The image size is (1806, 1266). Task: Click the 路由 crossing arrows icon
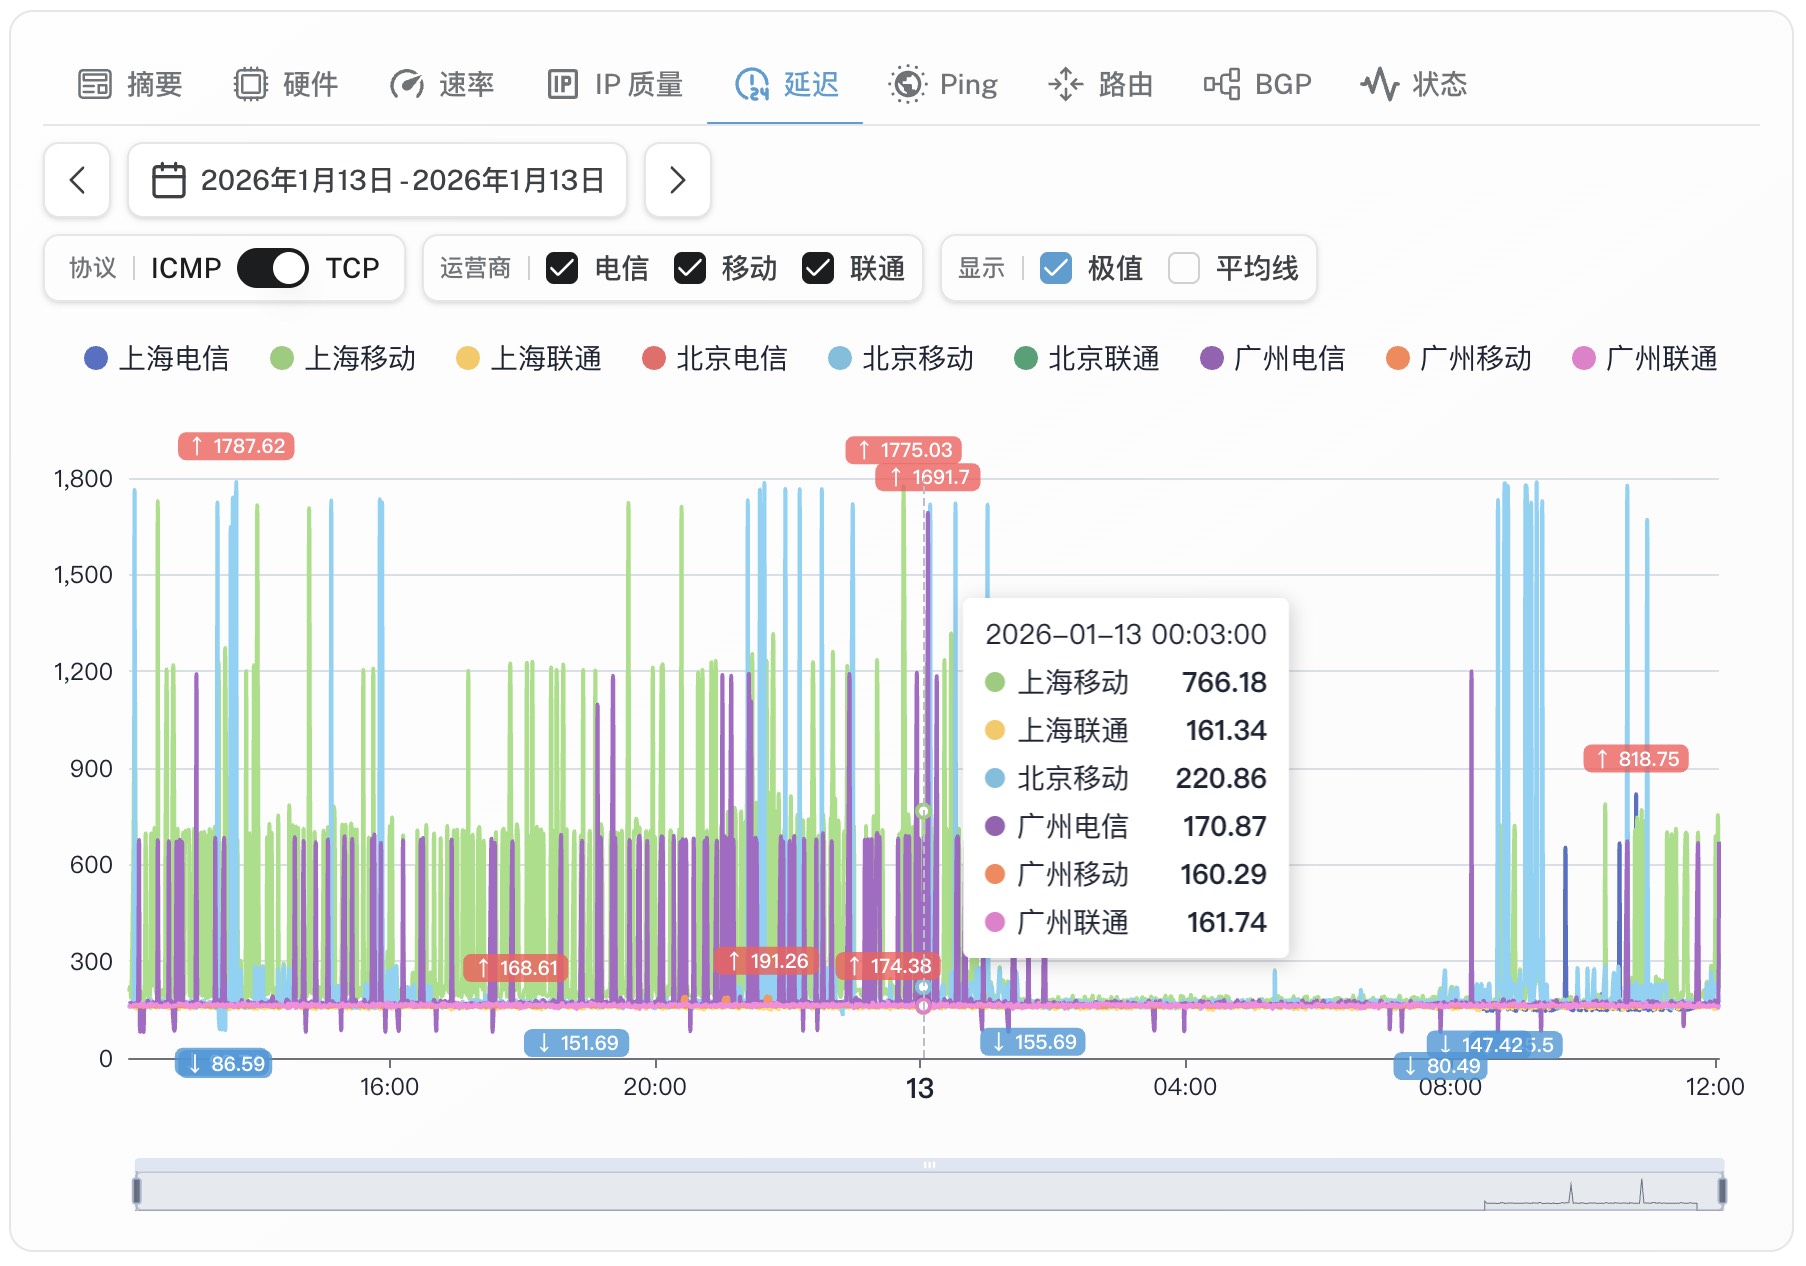pyautogui.click(x=1065, y=84)
